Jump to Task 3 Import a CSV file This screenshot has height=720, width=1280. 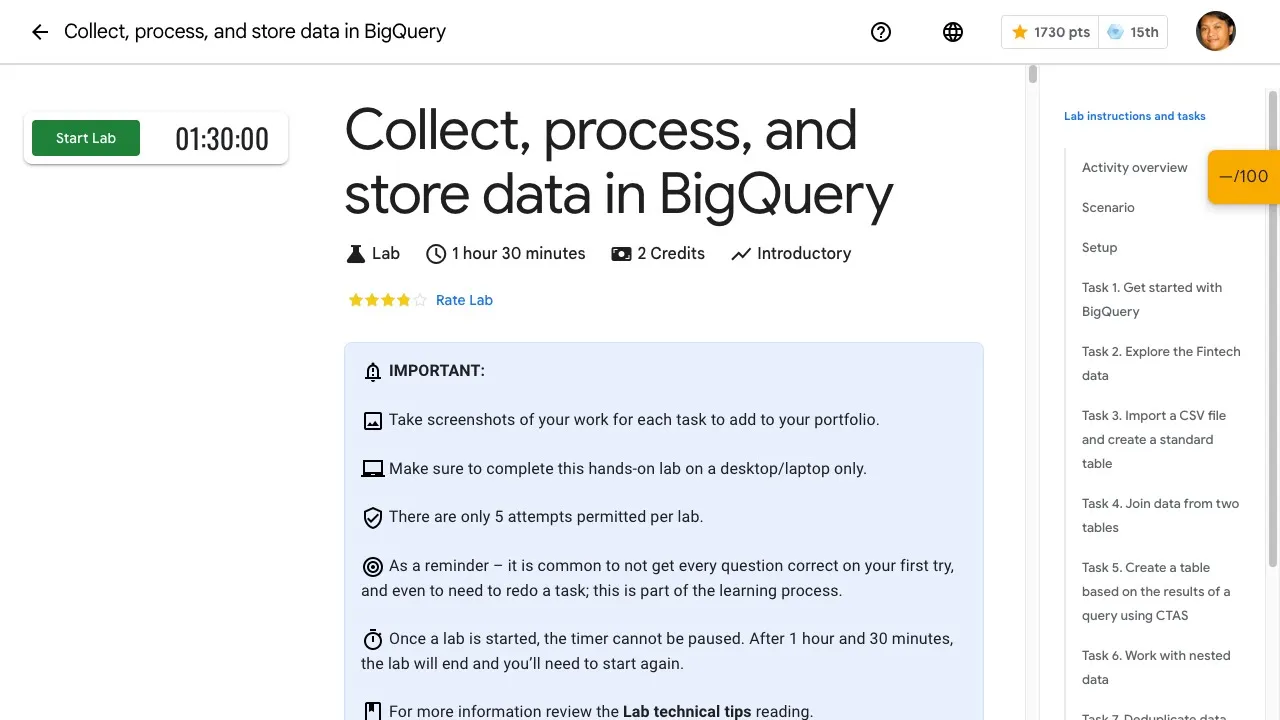pos(1153,439)
